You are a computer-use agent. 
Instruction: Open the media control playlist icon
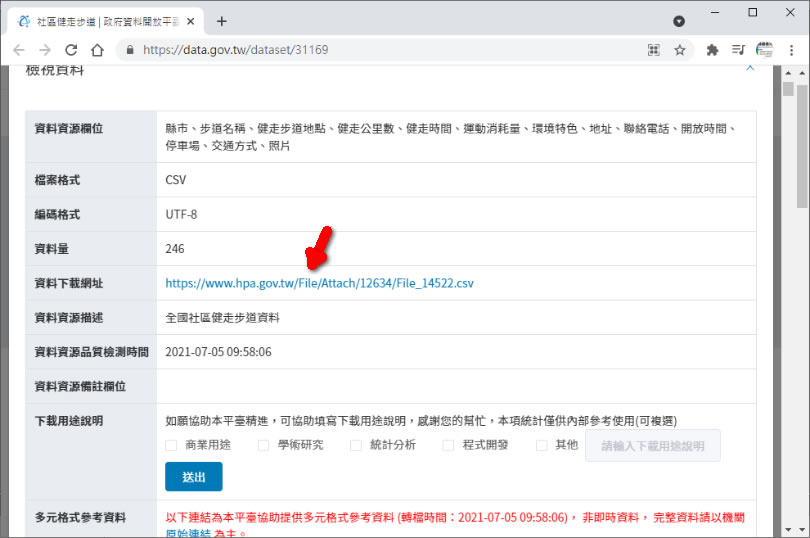[738, 50]
